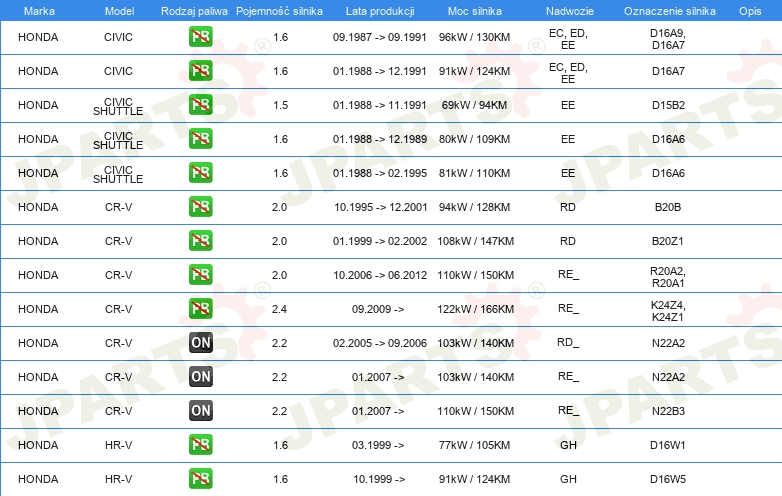
Task: Click CIVIC SHUTTLE model in D15B2 row
Action: tap(118, 107)
